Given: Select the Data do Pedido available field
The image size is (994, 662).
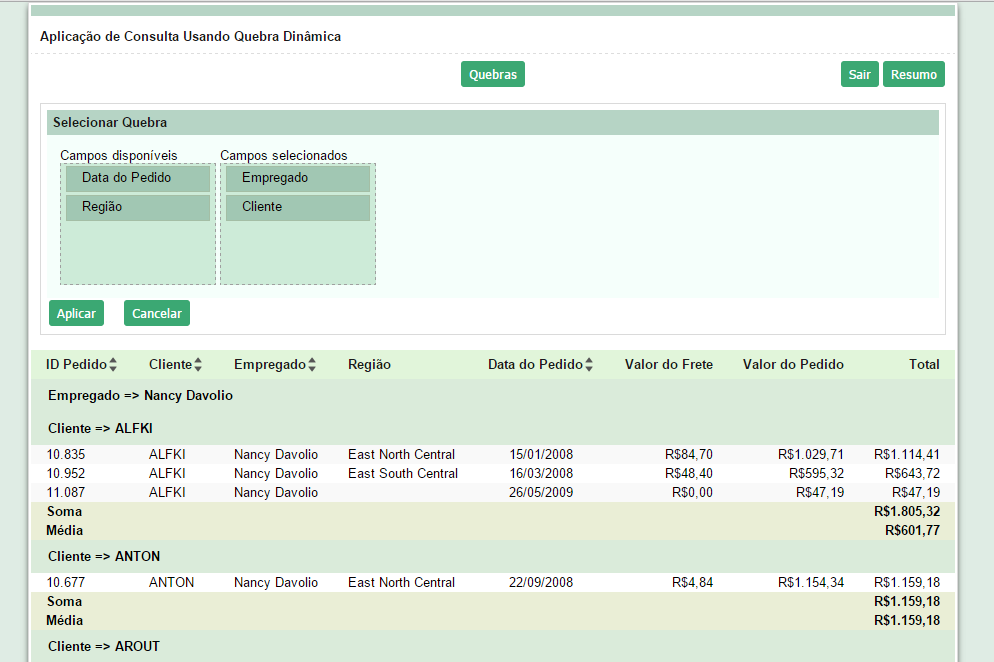Looking at the screenshot, I should pos(138,178).
